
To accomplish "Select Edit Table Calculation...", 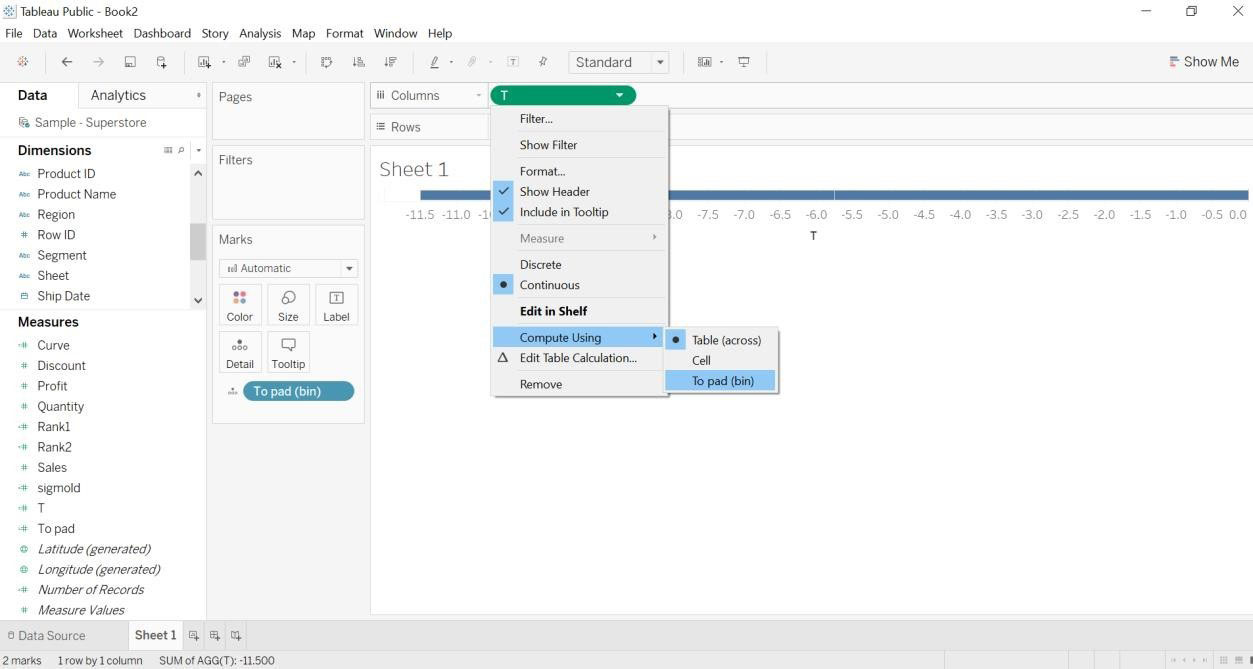I will tap(579, 358).
